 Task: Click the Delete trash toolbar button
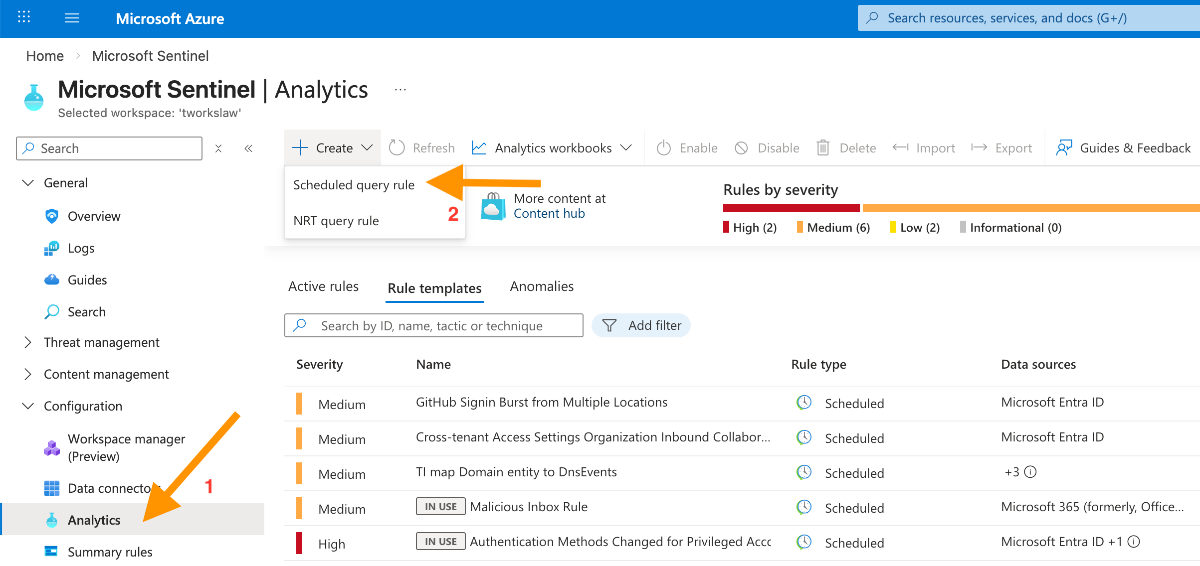coord(846,148)
